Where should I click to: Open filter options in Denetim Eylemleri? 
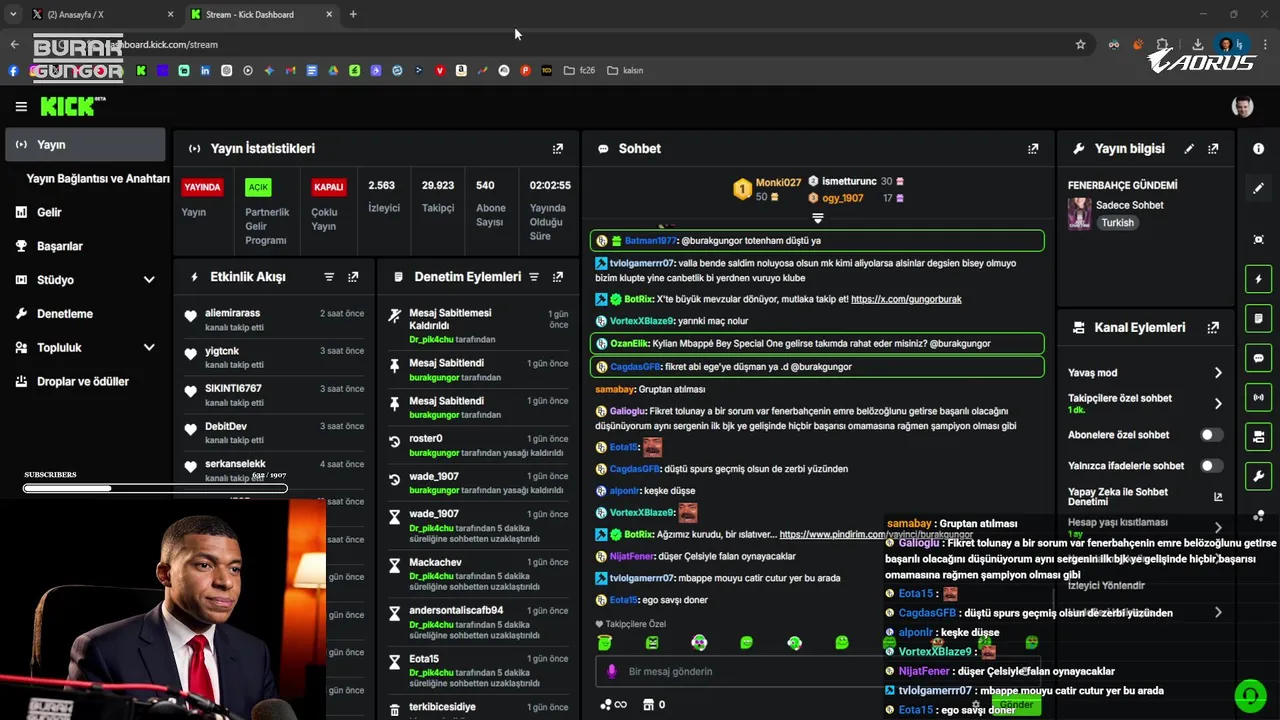[x=534, y=277]
